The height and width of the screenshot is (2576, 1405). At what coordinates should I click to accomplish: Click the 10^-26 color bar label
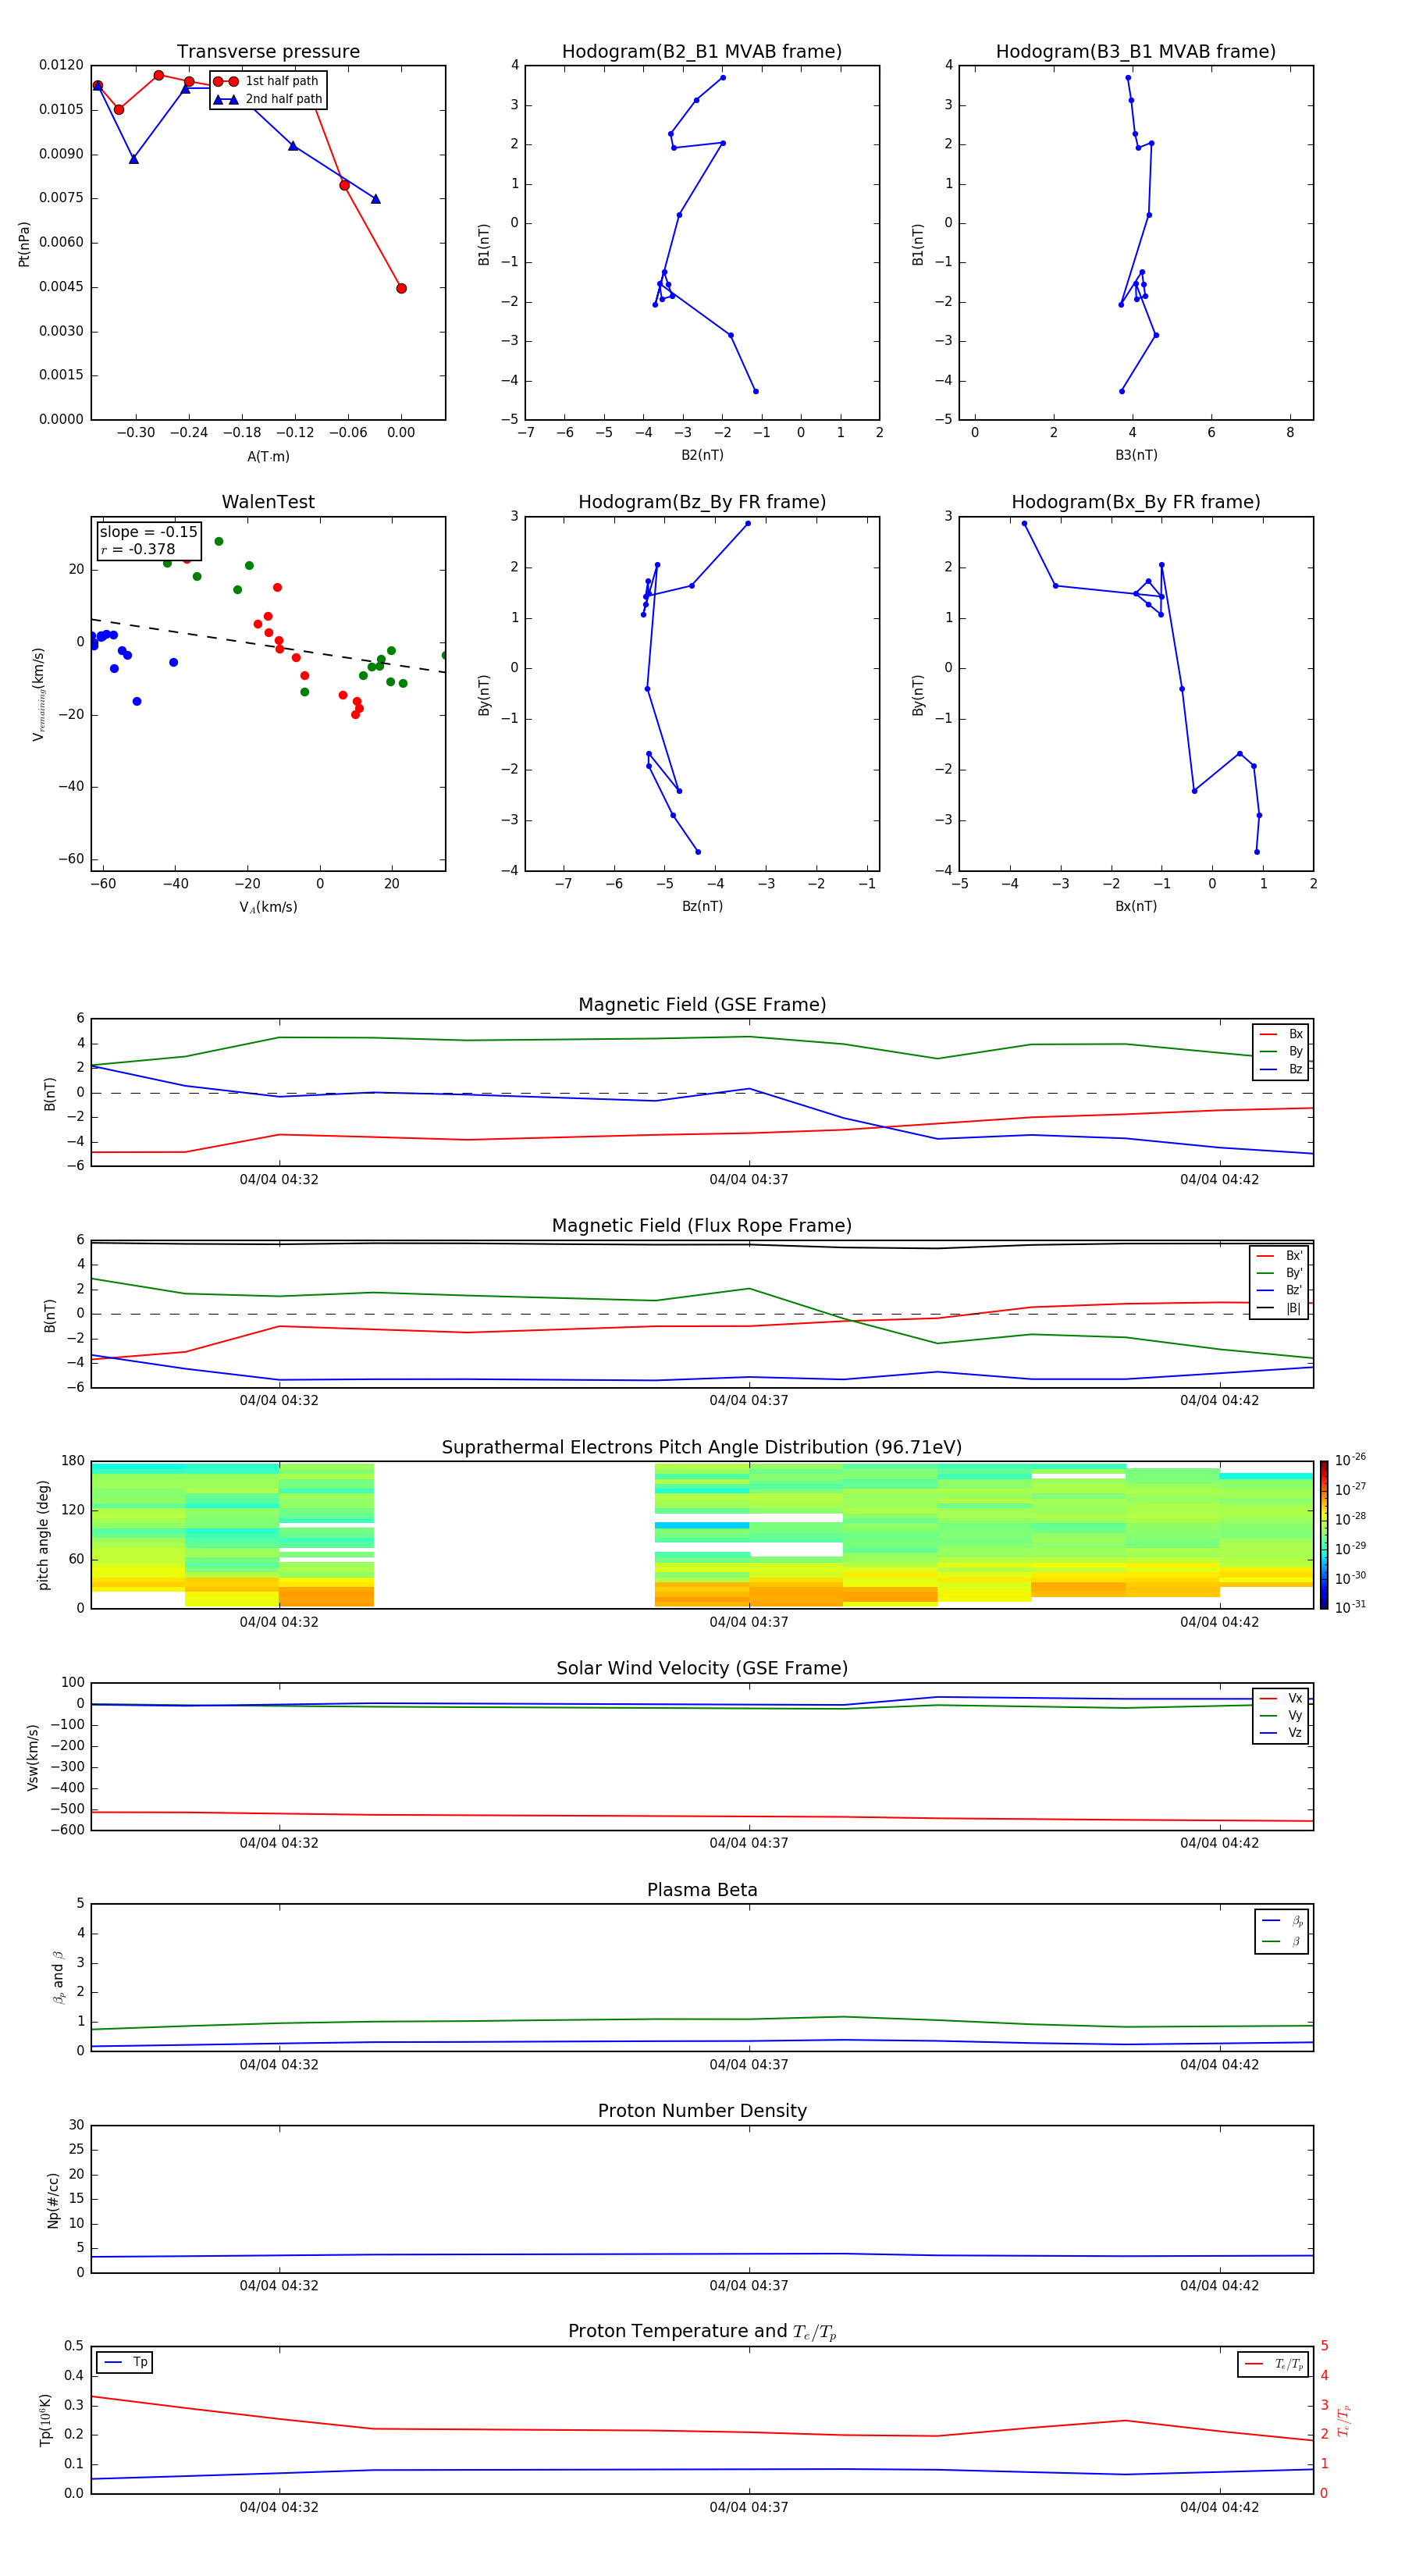click(1350, 1460)
